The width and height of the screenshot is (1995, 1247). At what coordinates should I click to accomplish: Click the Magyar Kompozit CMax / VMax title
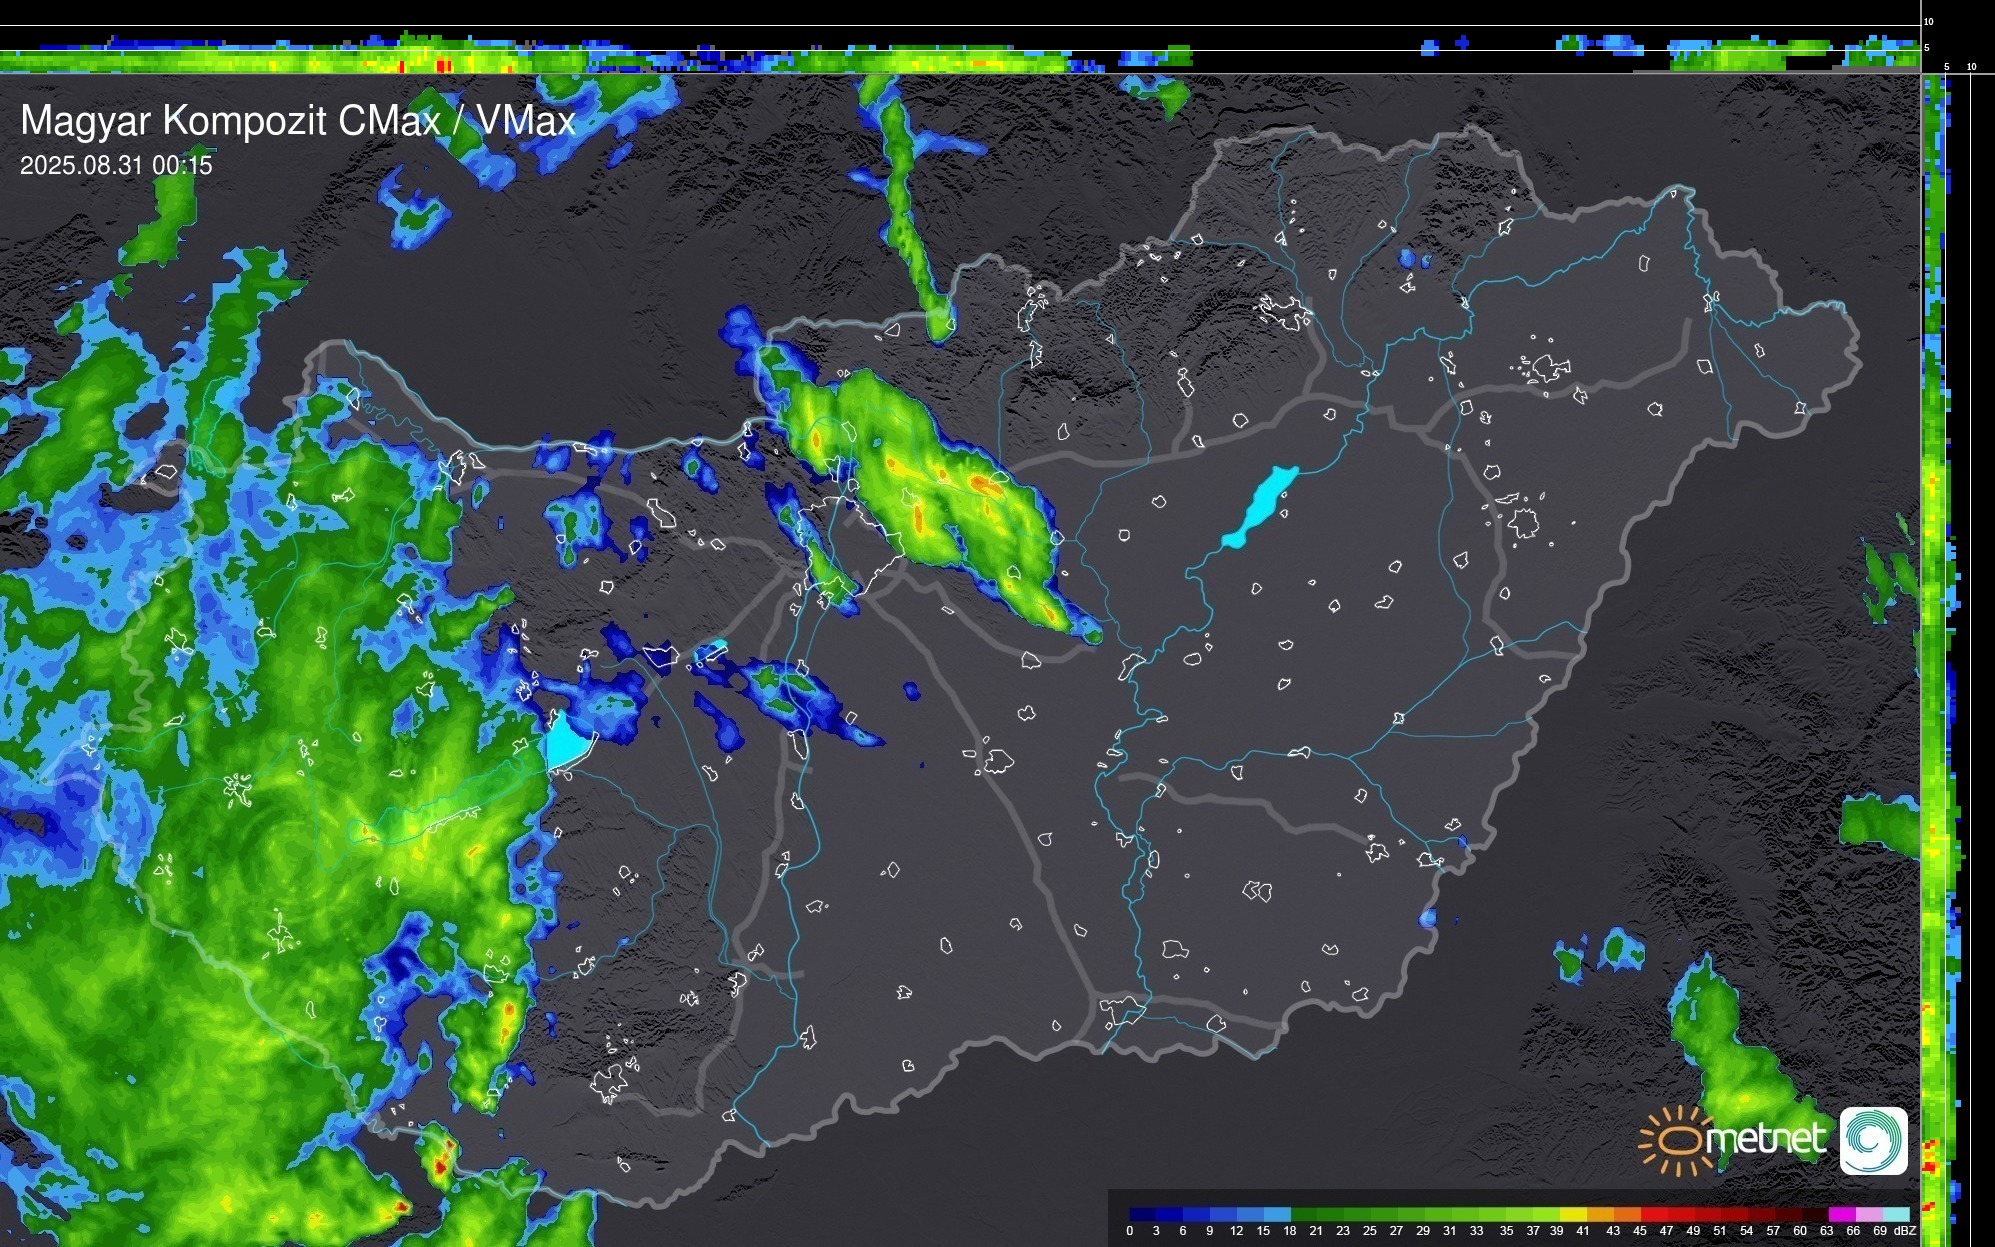tap(297, 121)
